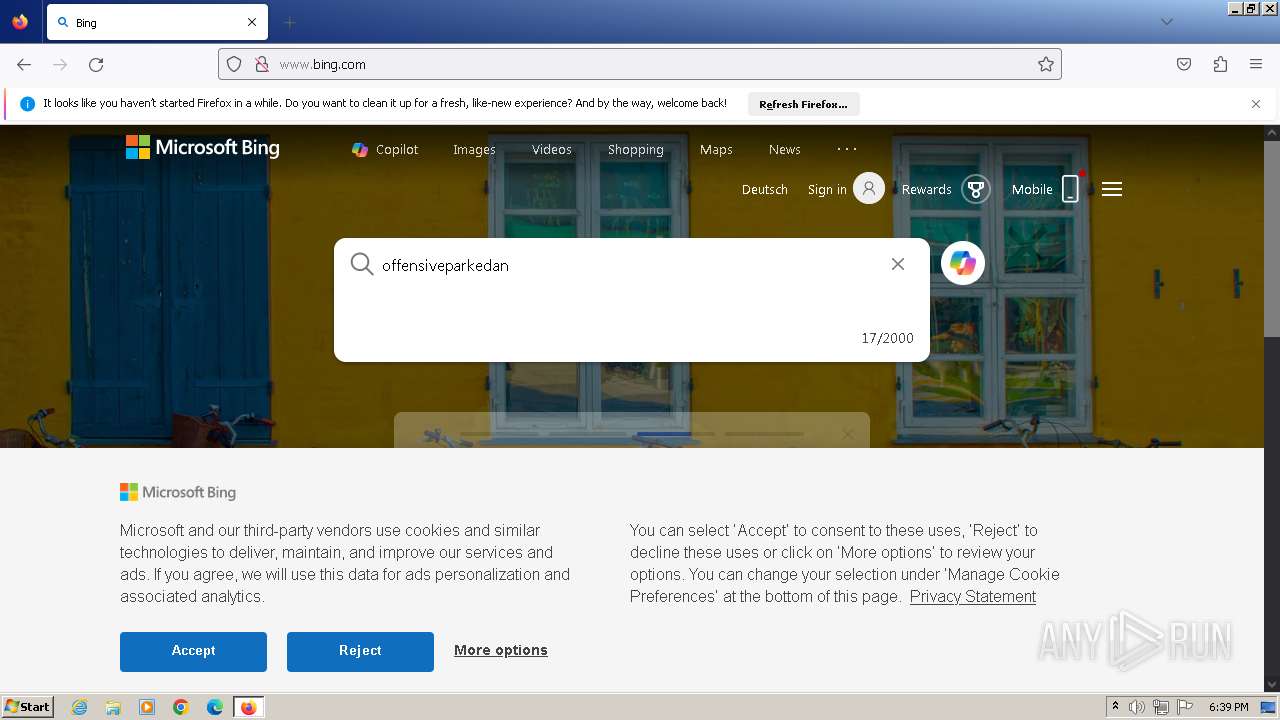Launch Google Chrome from the taskbar
Viewport: 1280px width, 720px height.
pos(181,707)
